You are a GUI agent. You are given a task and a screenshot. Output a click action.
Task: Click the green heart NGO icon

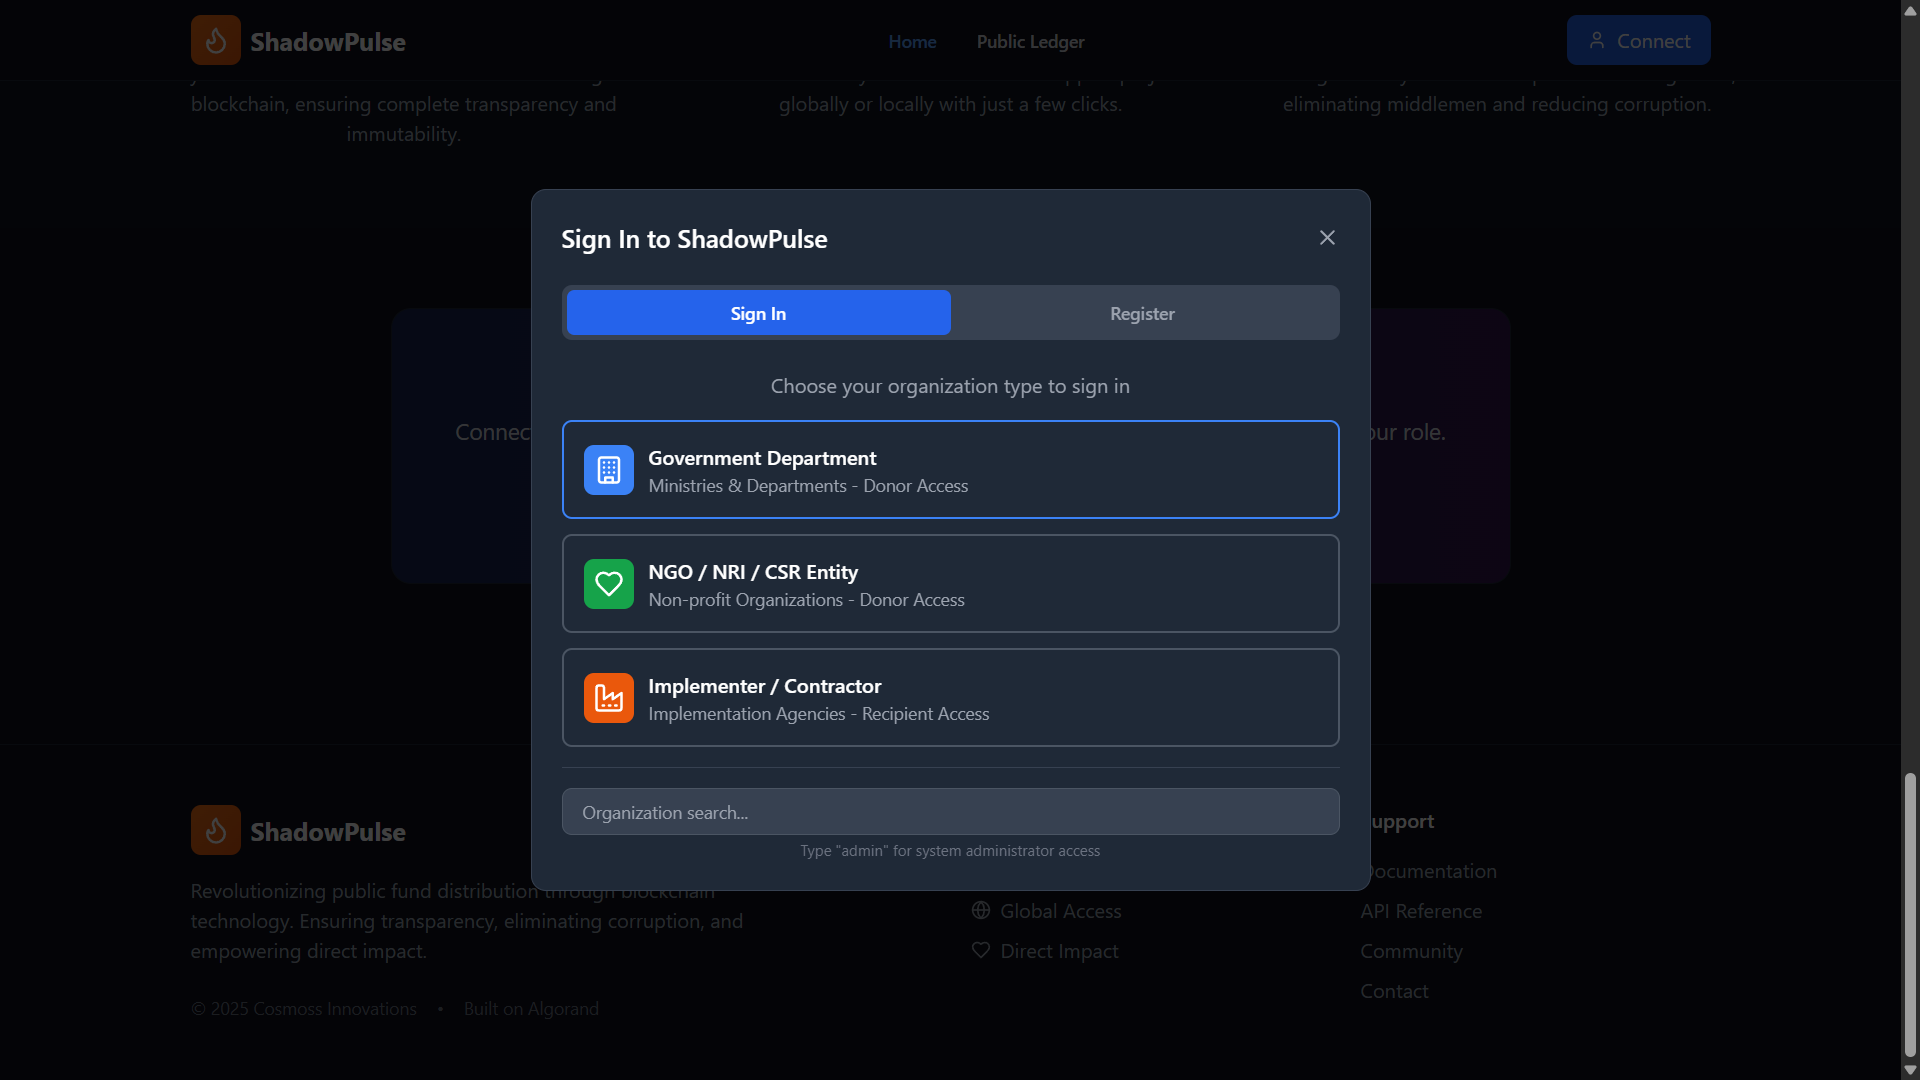(608, 584)
